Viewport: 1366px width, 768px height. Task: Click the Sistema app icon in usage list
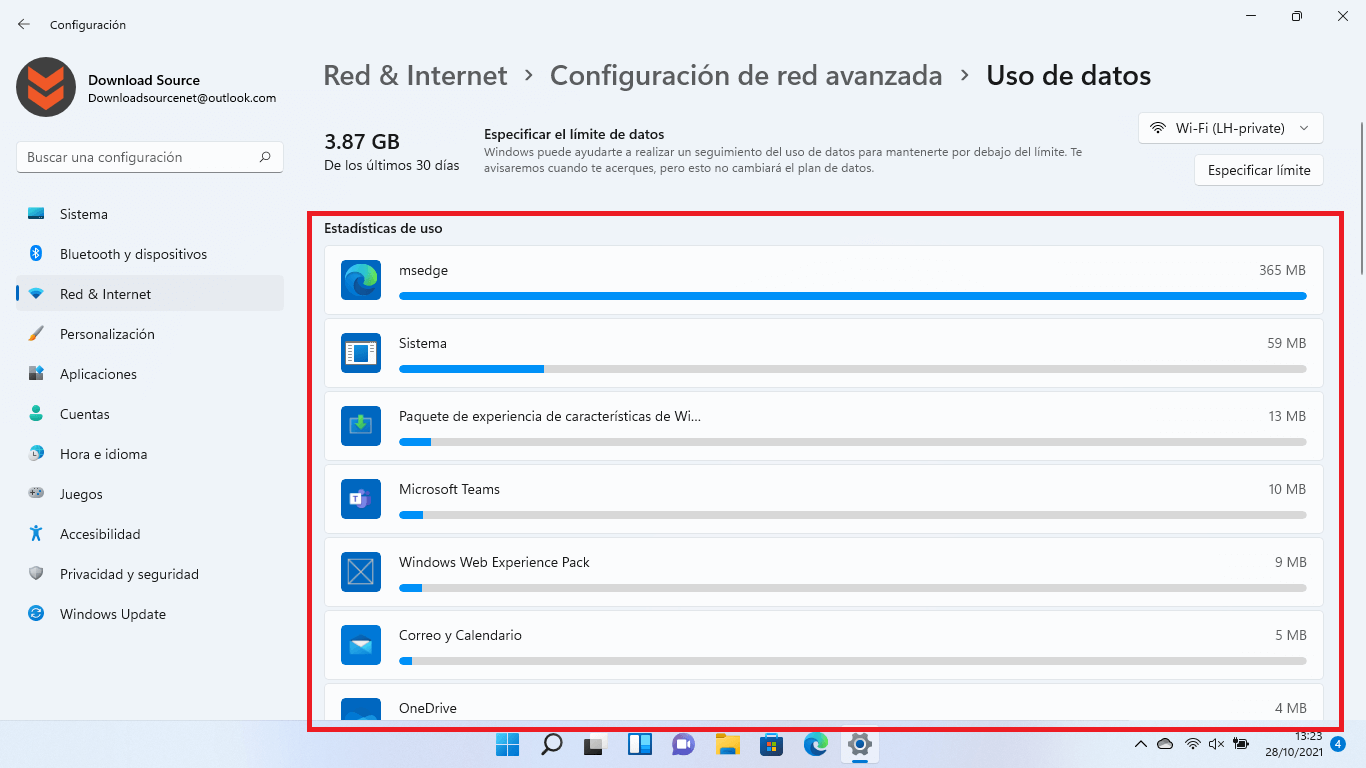[x=361, y=353]
